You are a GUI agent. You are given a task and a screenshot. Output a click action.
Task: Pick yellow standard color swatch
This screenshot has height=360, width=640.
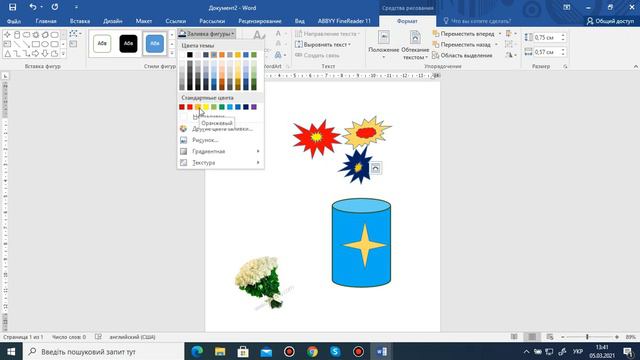click(x=206, y=107)
